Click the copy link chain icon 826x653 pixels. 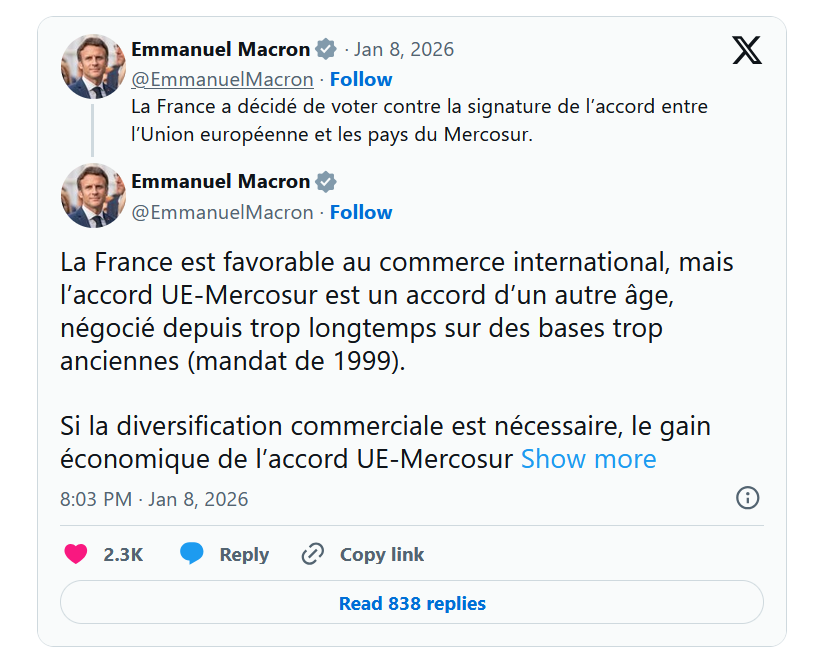tap(313, 554)
